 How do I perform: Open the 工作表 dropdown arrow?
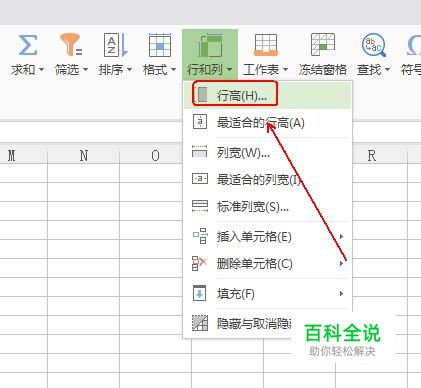pyautogui.click(x=286, y=70)
